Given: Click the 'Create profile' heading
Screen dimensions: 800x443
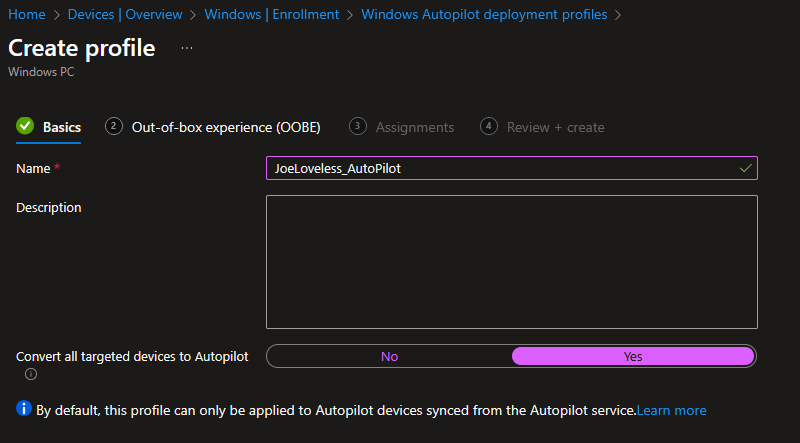Looking at the screenshot, I should point(82,48).
